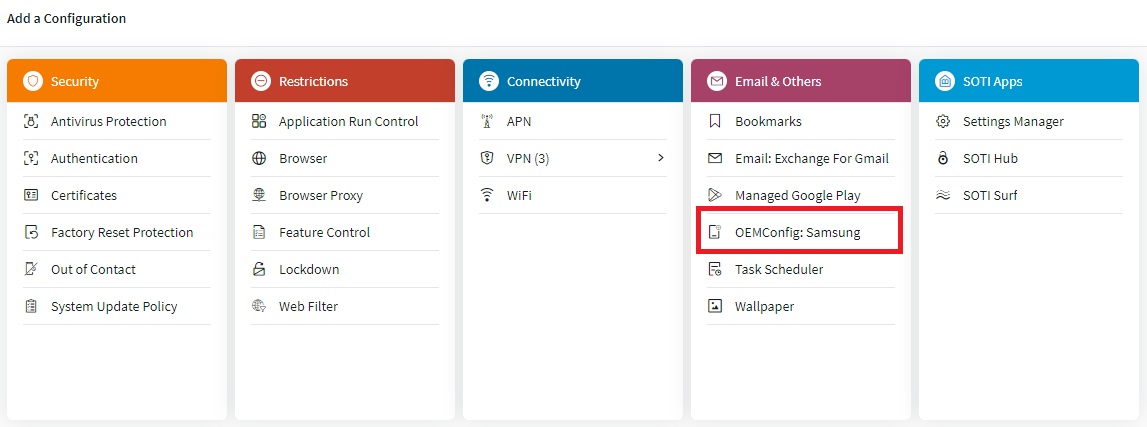Select the Managed Google Play icon
The height and width of the screenshot is (427, 1147).
(x=715, y=195)
